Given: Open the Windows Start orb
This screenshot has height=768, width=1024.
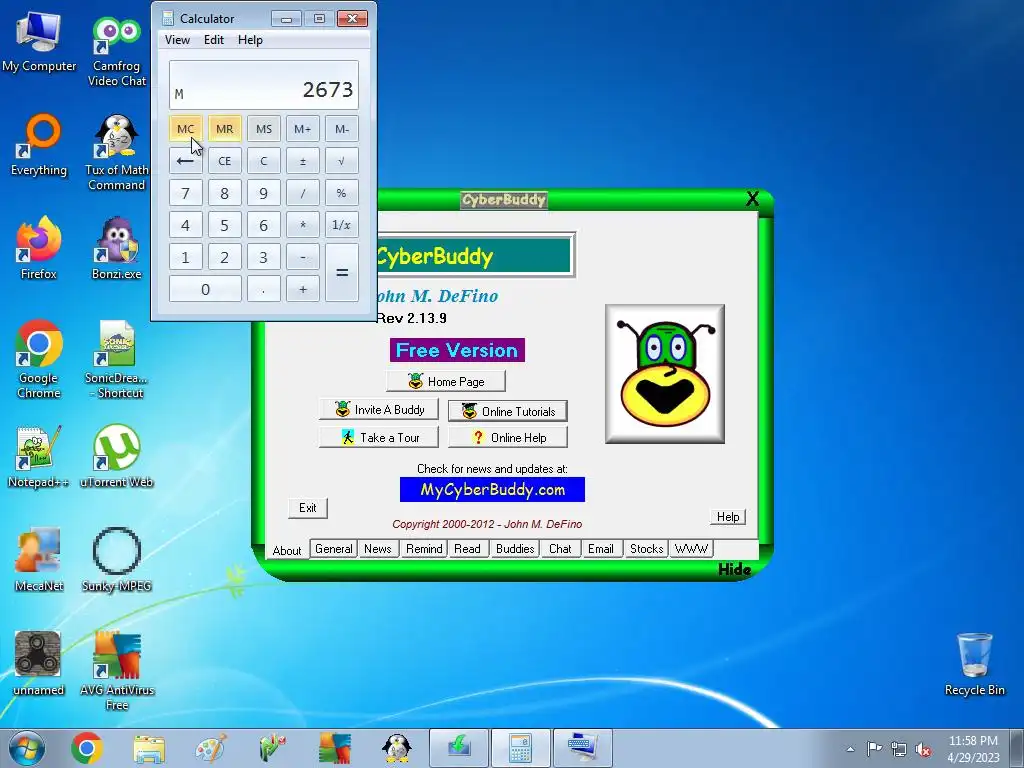Looking at the screenshot, I should [27, 748].
